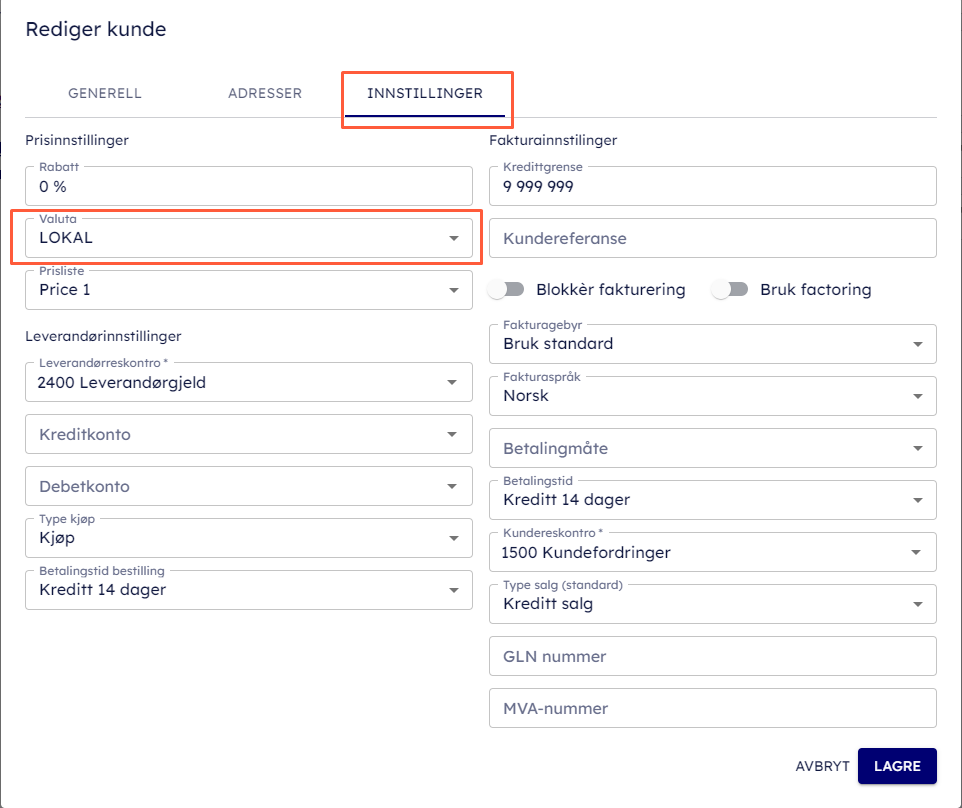The width and height of the screenshot is (962, 808).
Task: Open the Debetkonto dropdown
Action: click(247, 486)
